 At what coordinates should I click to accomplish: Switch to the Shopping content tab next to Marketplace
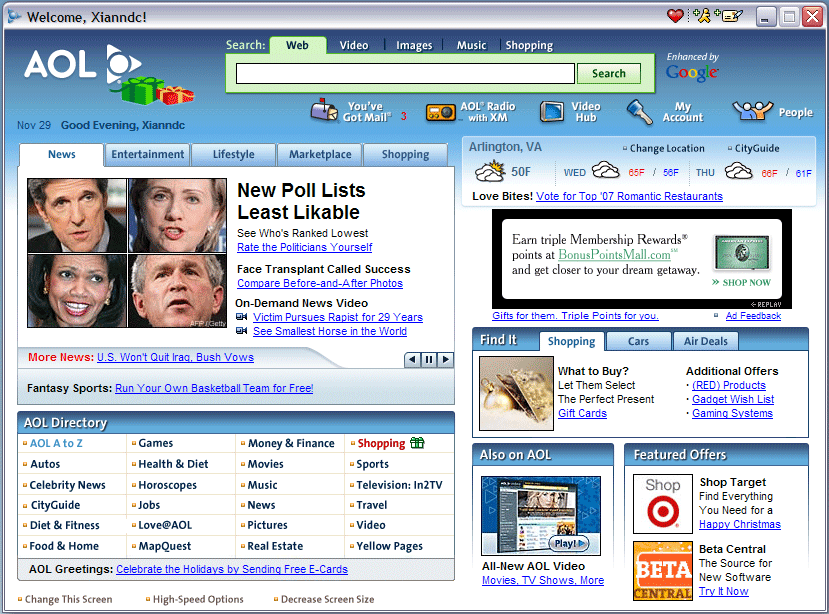[x=406, y=154]
